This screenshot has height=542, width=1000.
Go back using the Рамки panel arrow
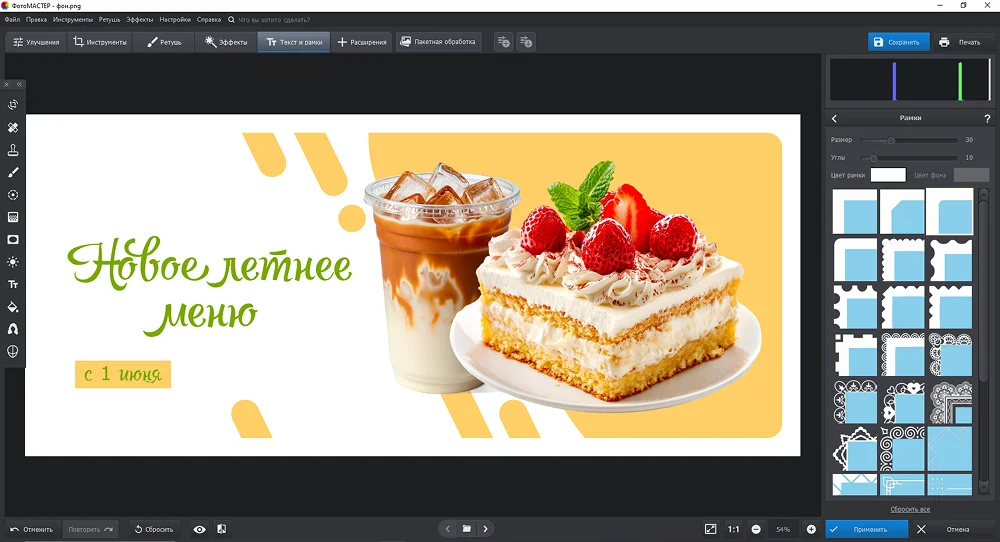pos(835,118)
